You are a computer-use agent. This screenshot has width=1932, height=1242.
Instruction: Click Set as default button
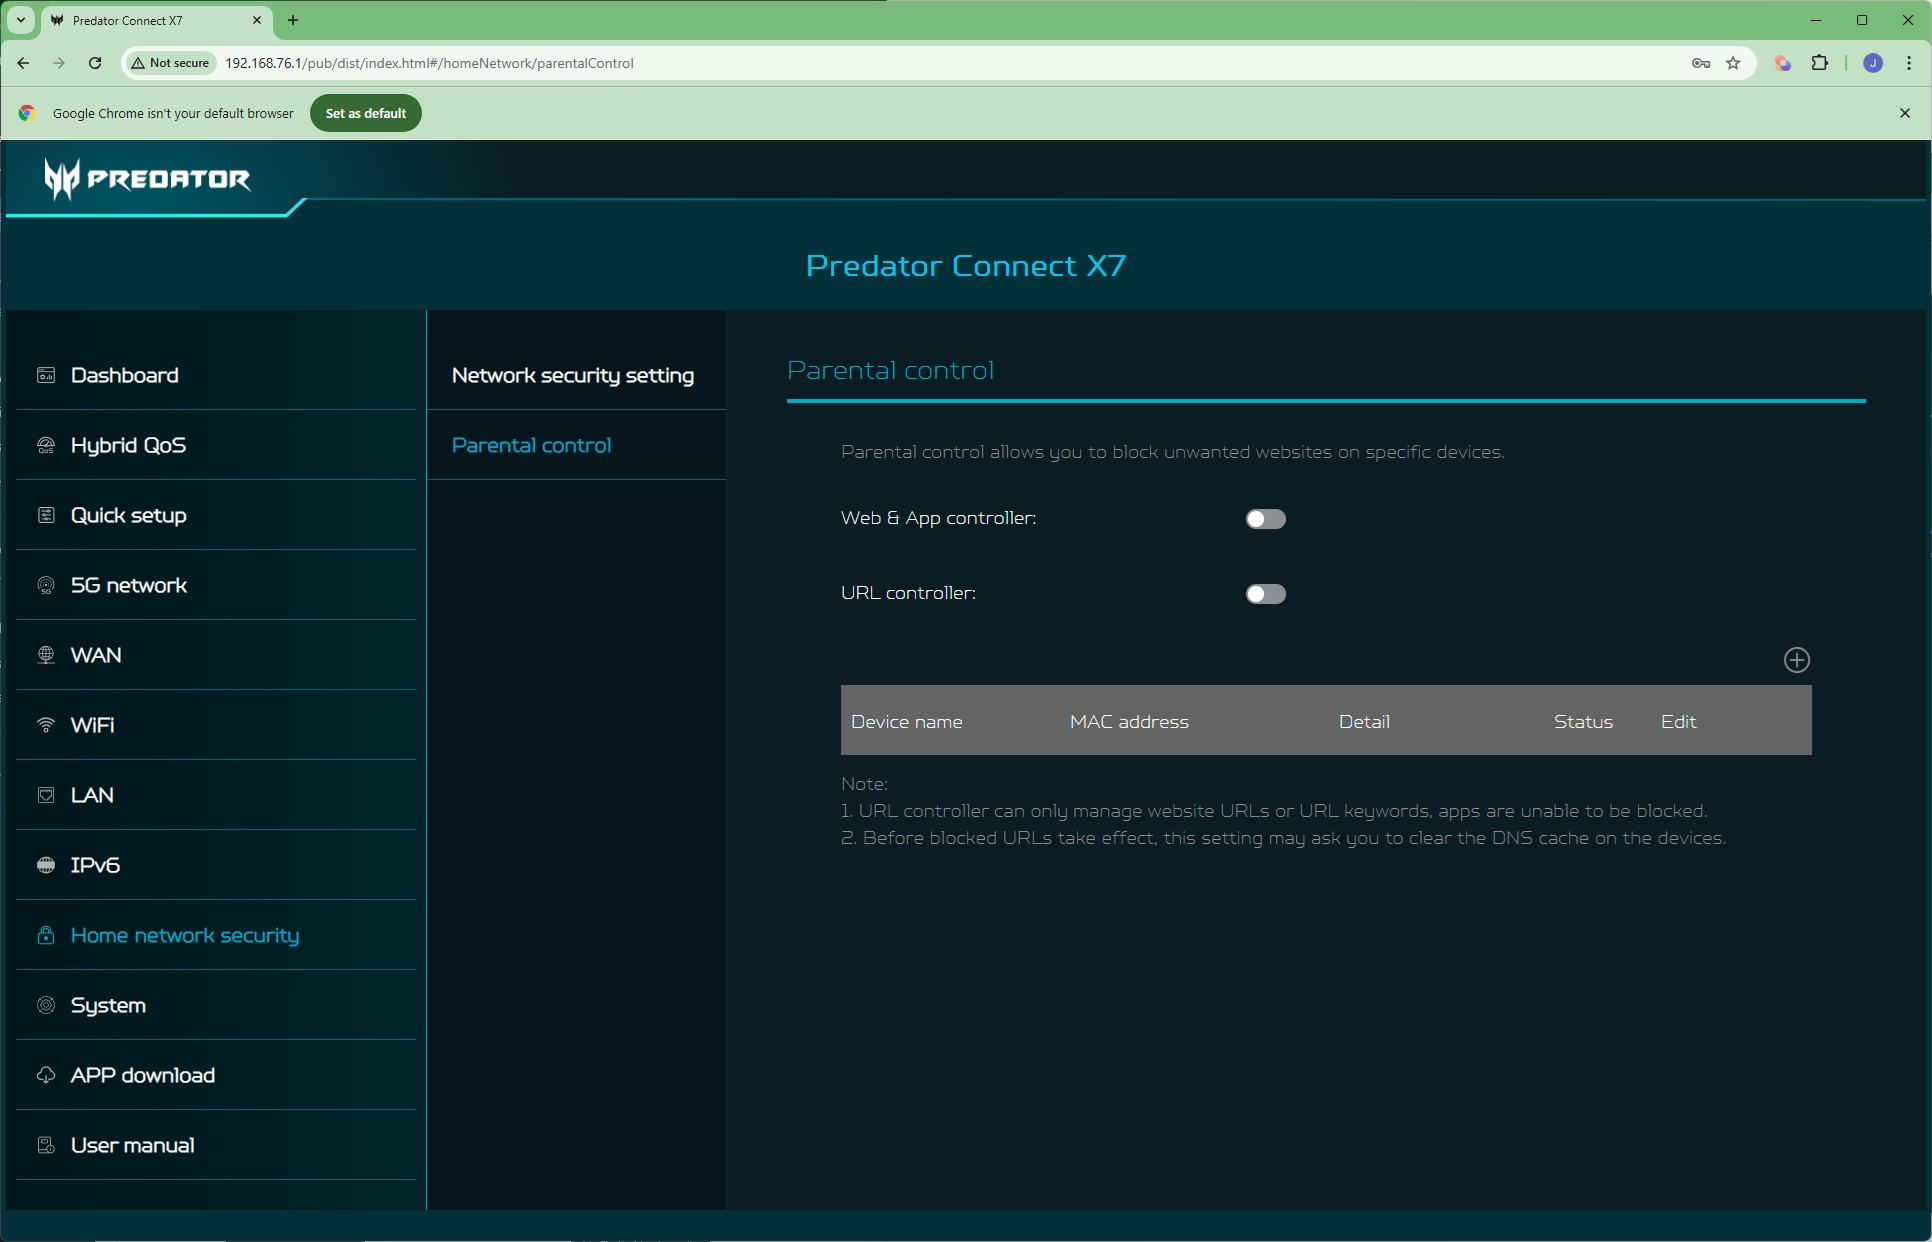point(365,113)
